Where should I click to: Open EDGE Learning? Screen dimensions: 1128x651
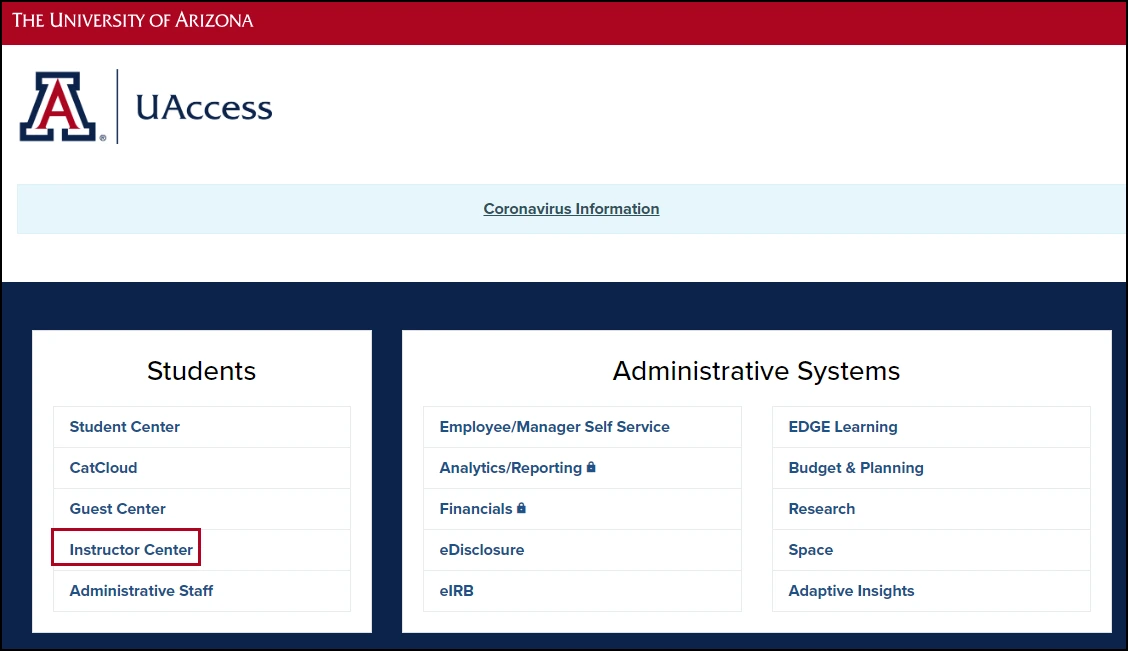(842, 427)
